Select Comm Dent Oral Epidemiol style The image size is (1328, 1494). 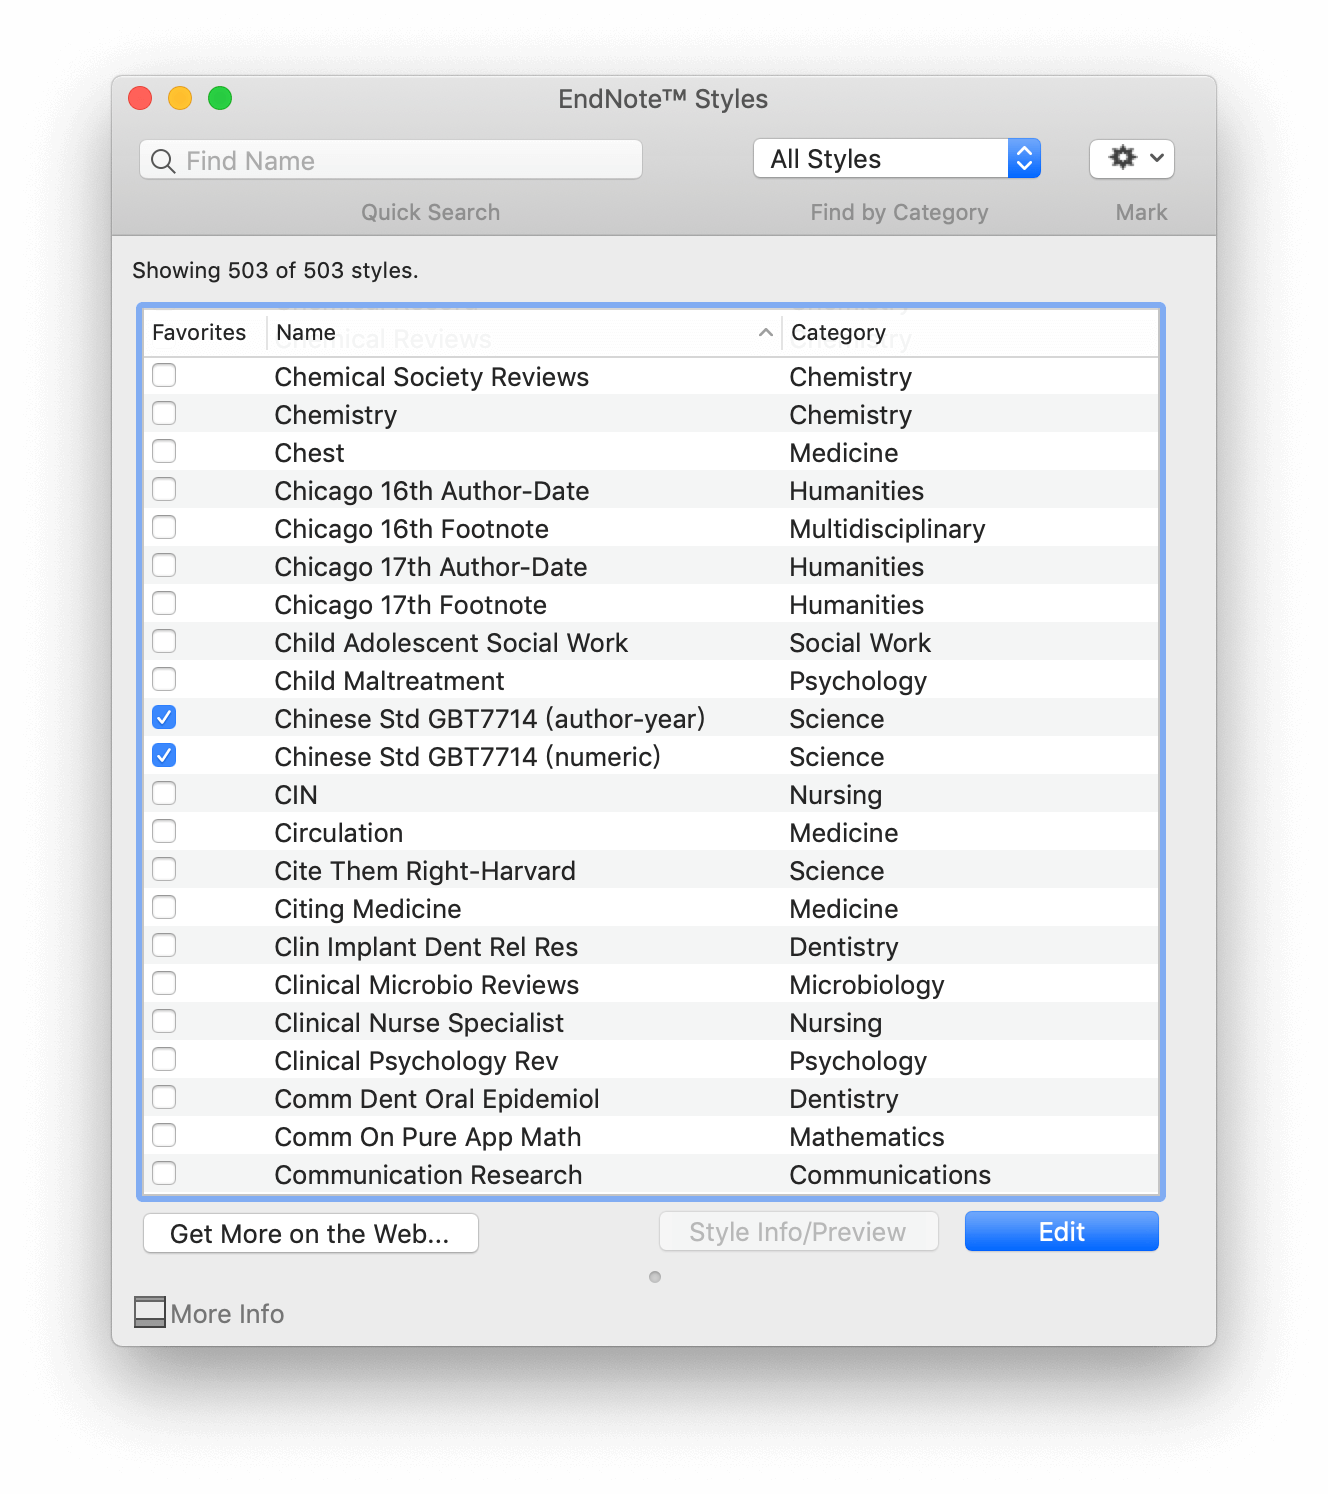click(437, 1099)
